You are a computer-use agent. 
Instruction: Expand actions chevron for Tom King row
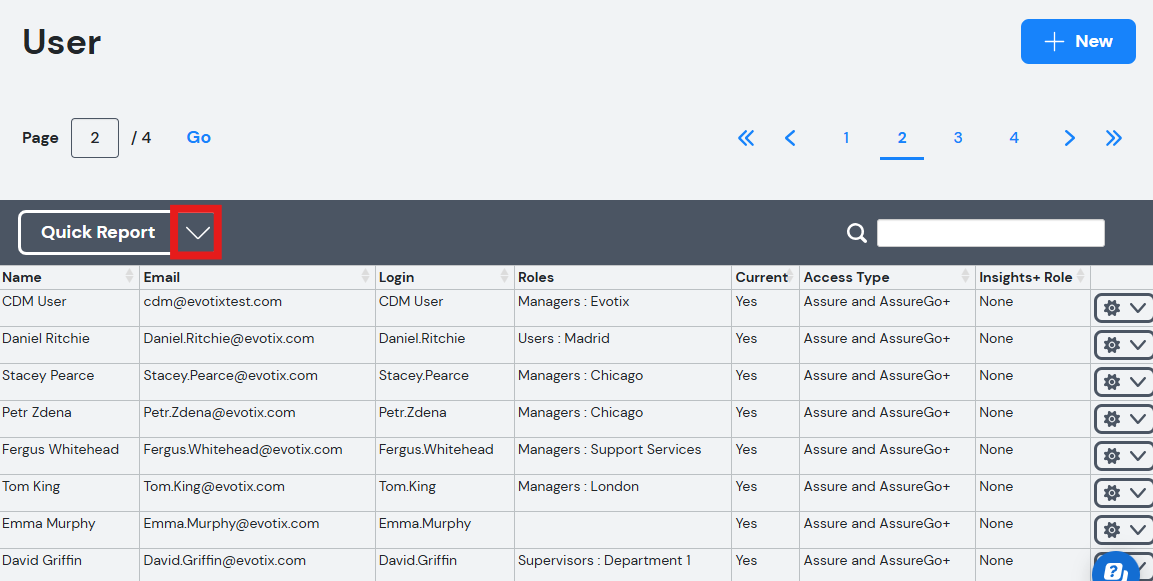click(1138, 492)
